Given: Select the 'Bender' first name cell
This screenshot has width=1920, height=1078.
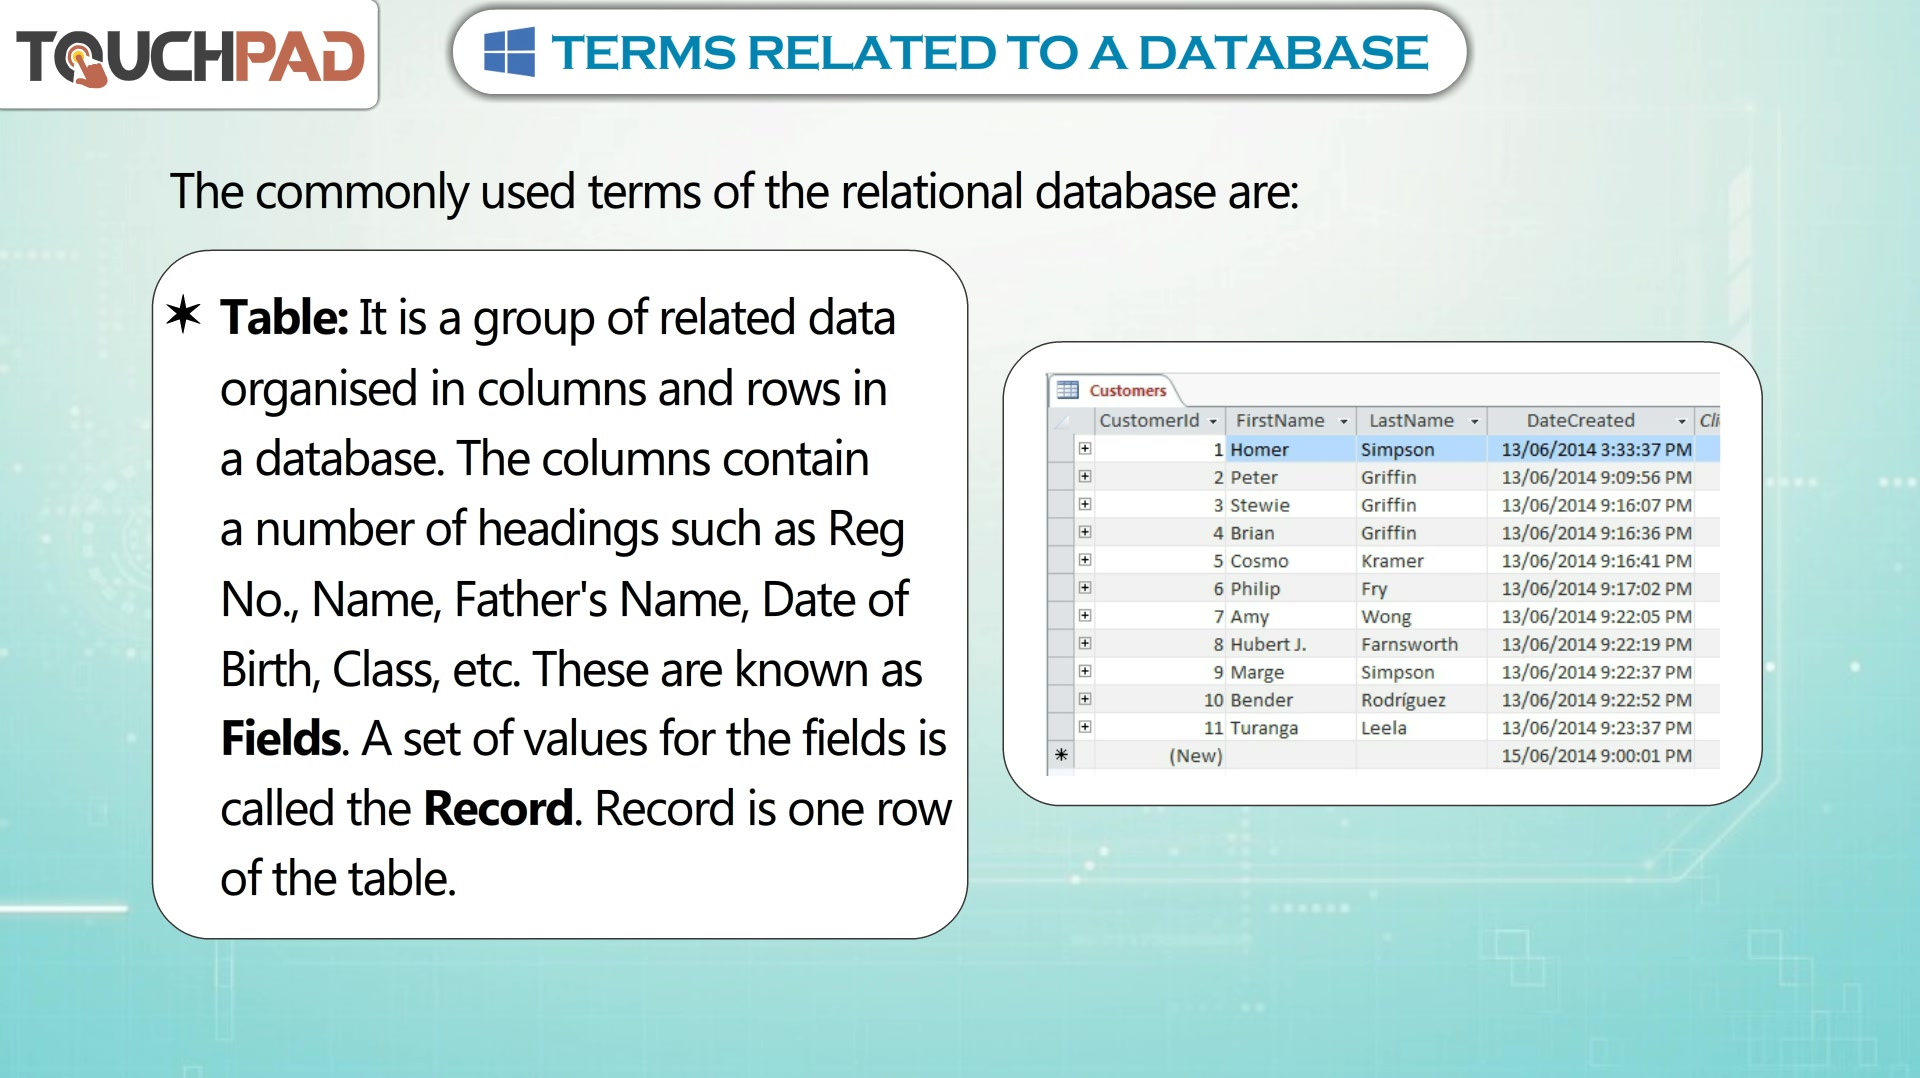Looking at the screenshot, I should 1290,700.
